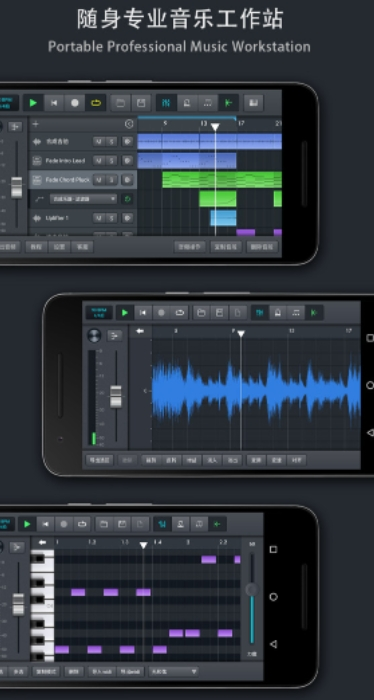Toggle the metronome on the top phone

tap(187, 103)
